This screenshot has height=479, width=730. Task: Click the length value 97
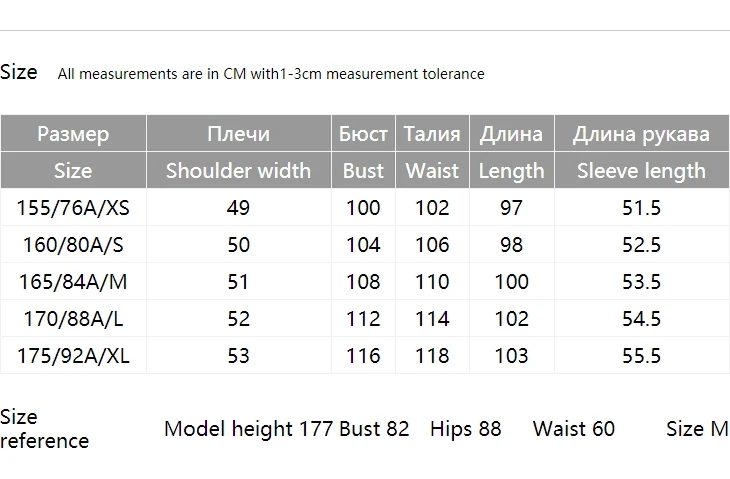coord(511,208)
